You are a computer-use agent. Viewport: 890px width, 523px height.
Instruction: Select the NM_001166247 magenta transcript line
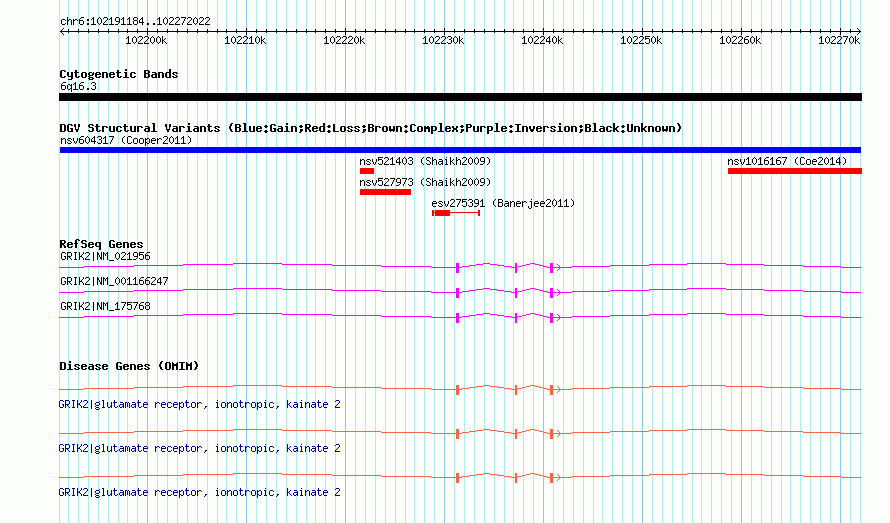pos(460,292)
